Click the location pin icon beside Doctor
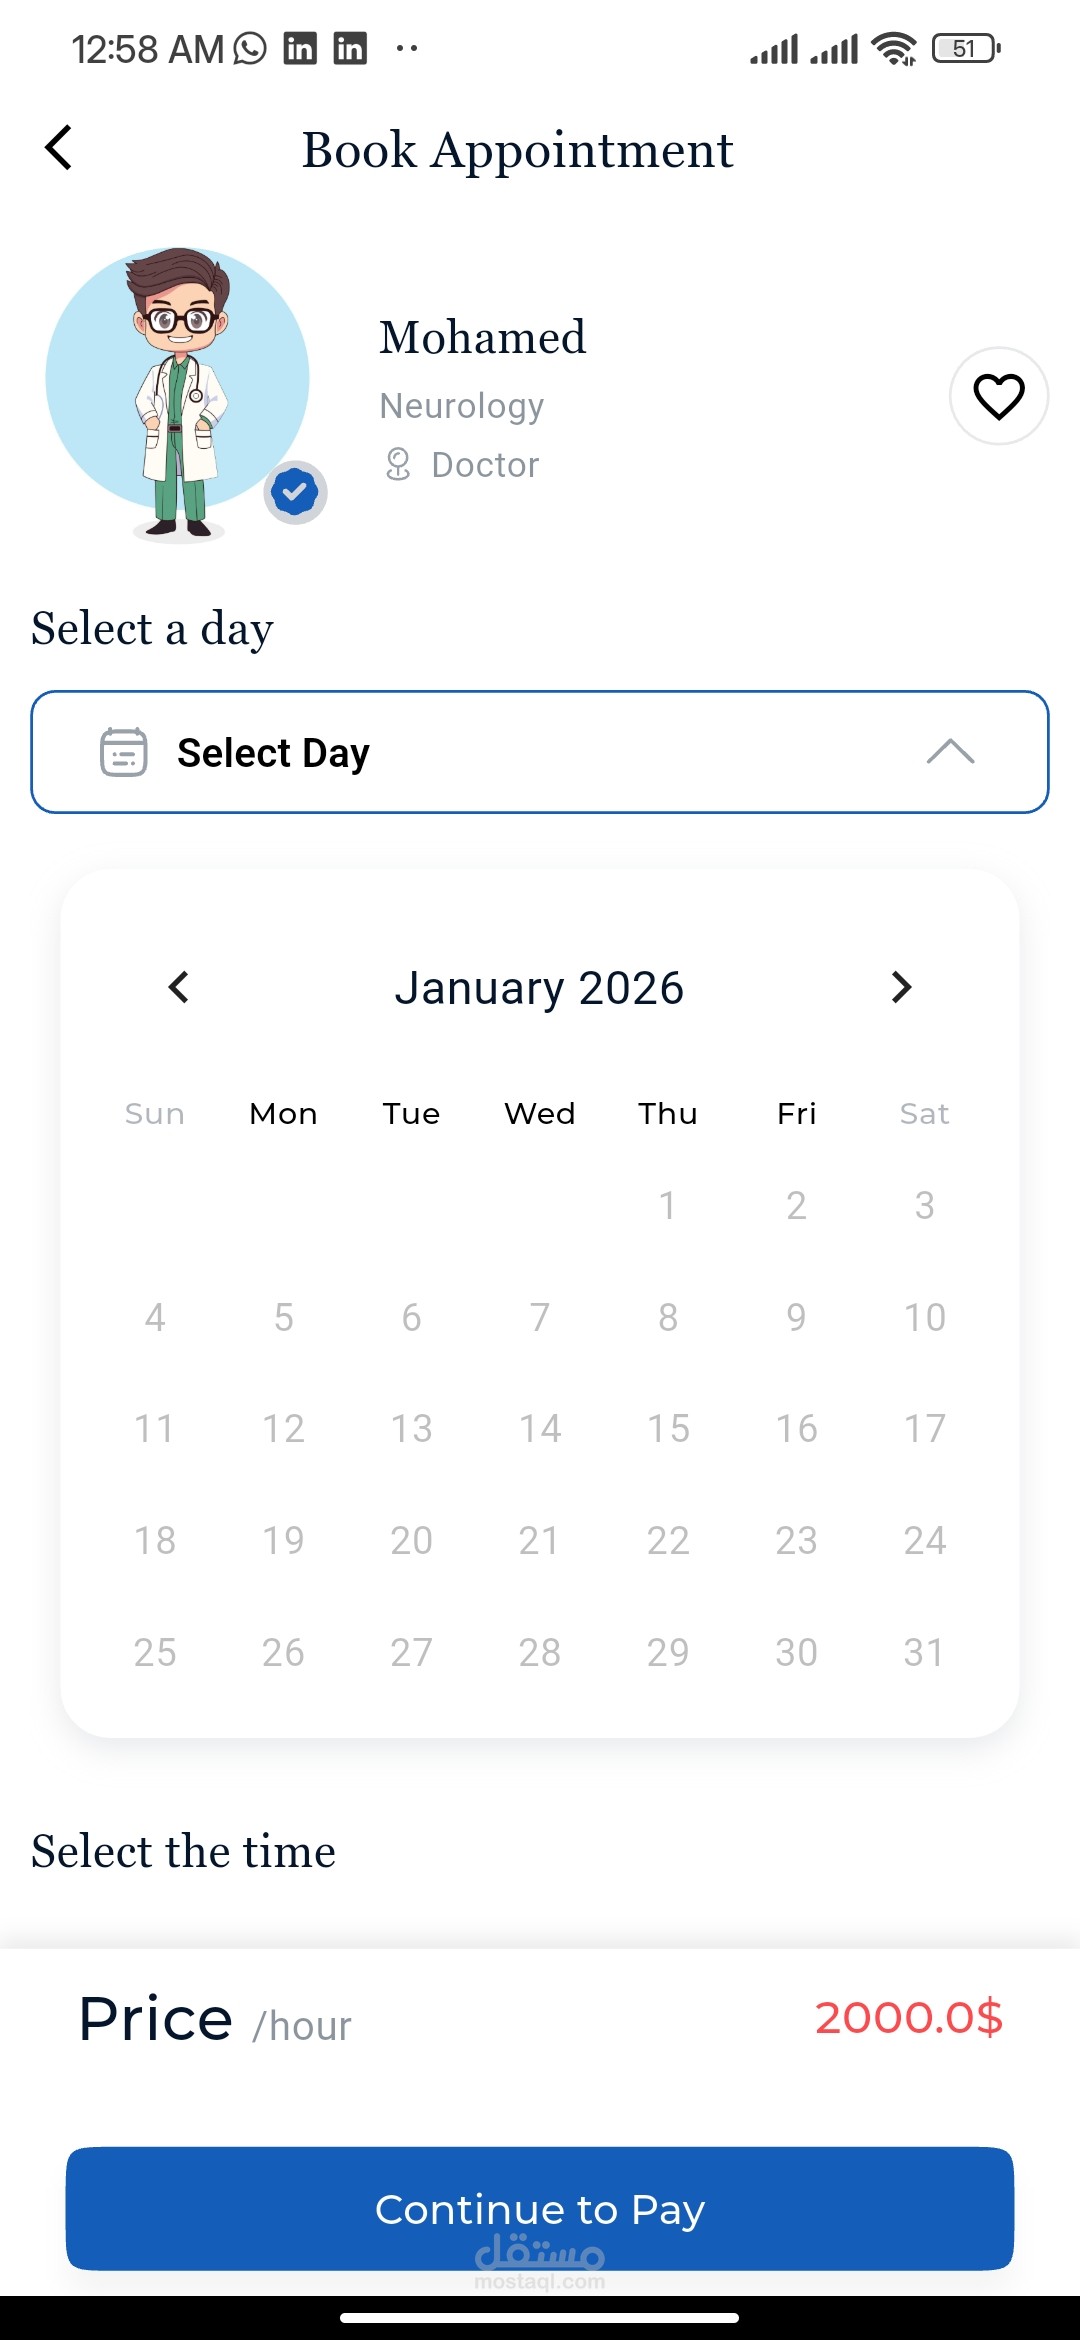The width and height of the screenshot is (1080, 2340). tap(398, 465)
